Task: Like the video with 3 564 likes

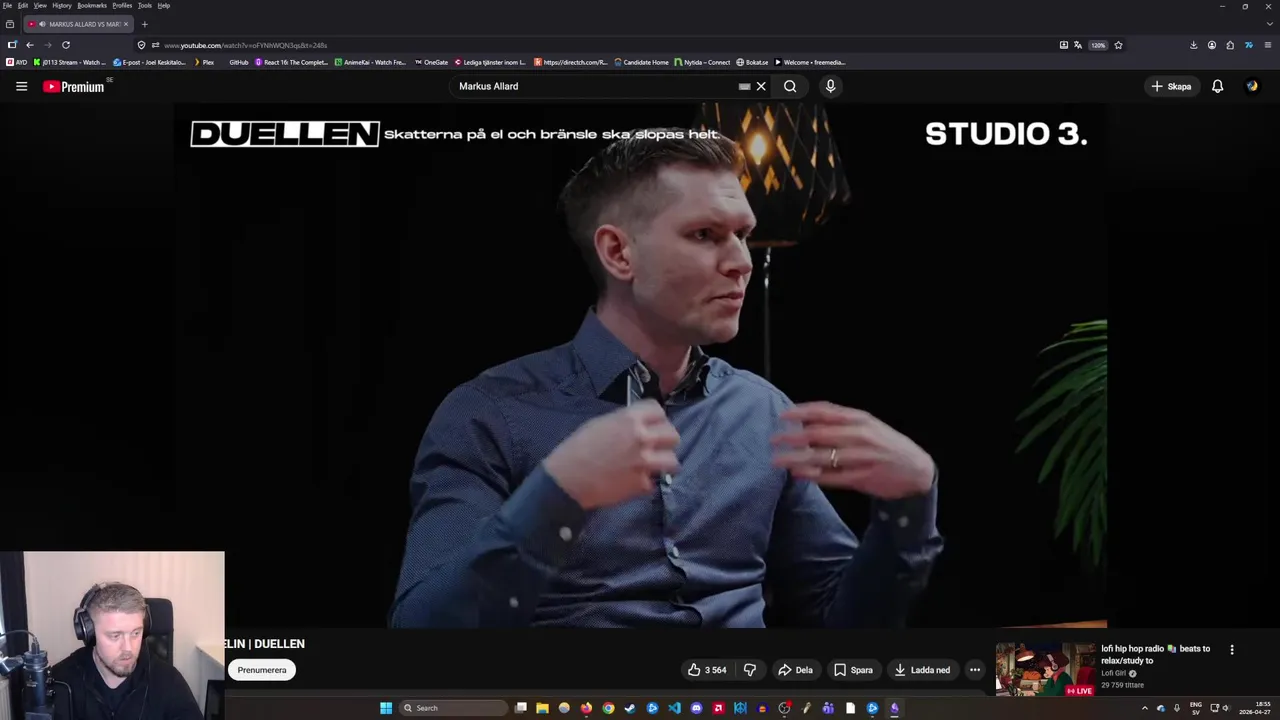Action: (706, 670)
